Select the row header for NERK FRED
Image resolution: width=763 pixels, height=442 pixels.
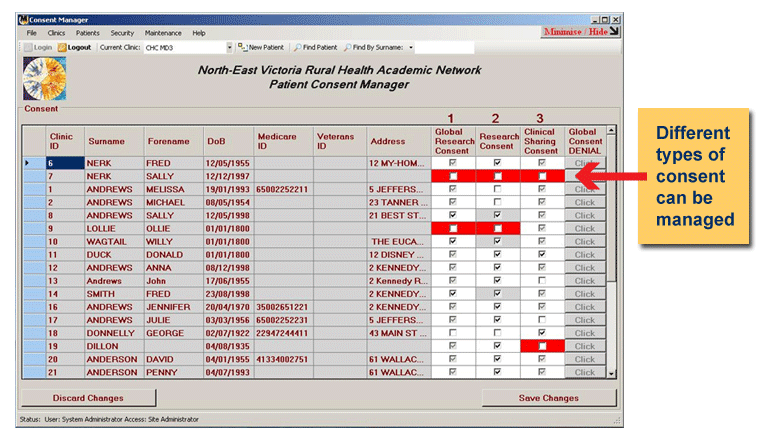pyautogui.click(x=34, y=163)
